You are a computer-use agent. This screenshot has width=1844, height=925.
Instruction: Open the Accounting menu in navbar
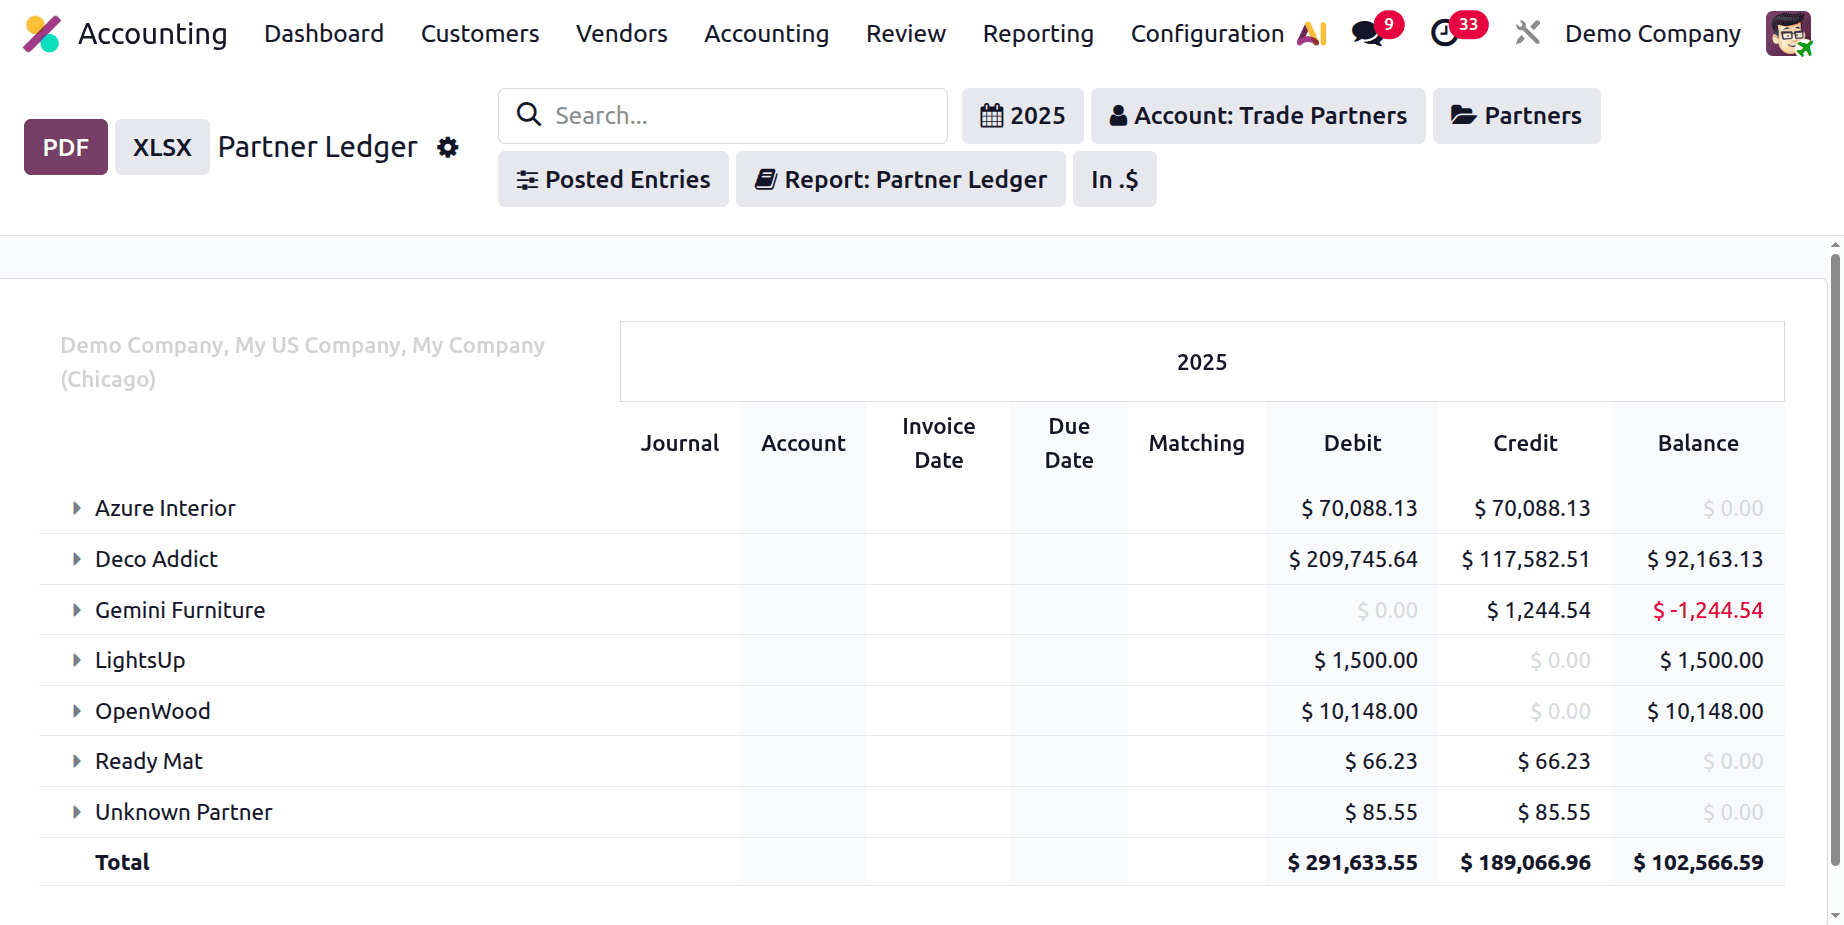tap(767, 34)
